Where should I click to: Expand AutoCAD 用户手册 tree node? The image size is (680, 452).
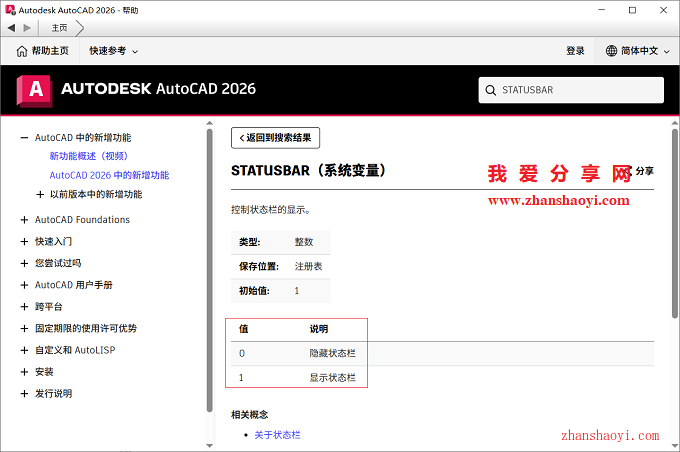pos(24,285)
